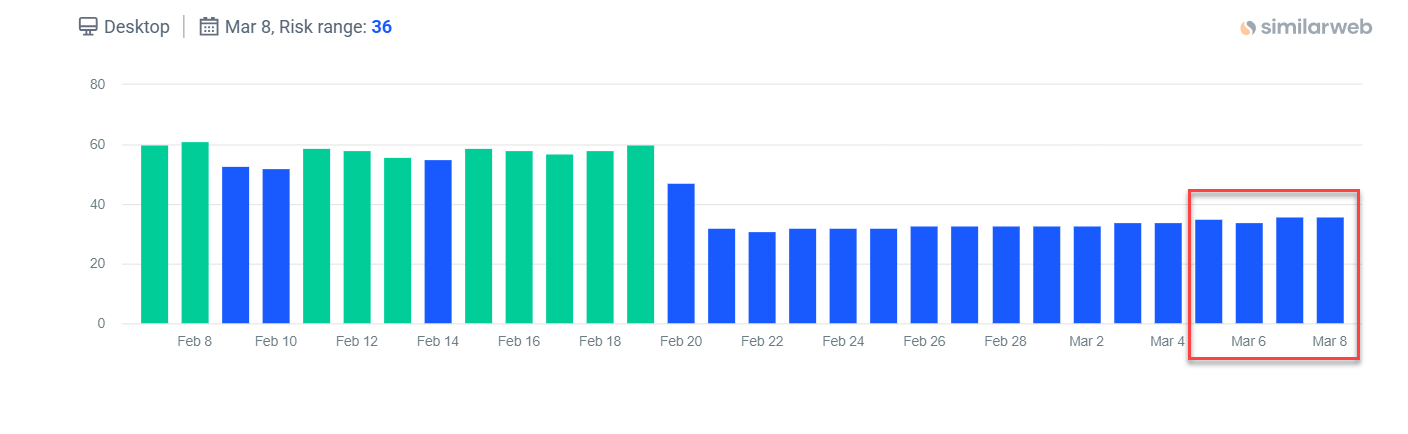This screenshot has height=434, width=1408.
Task: Select the blue bar above Feb 22
Action: click(x=762, y=278)
